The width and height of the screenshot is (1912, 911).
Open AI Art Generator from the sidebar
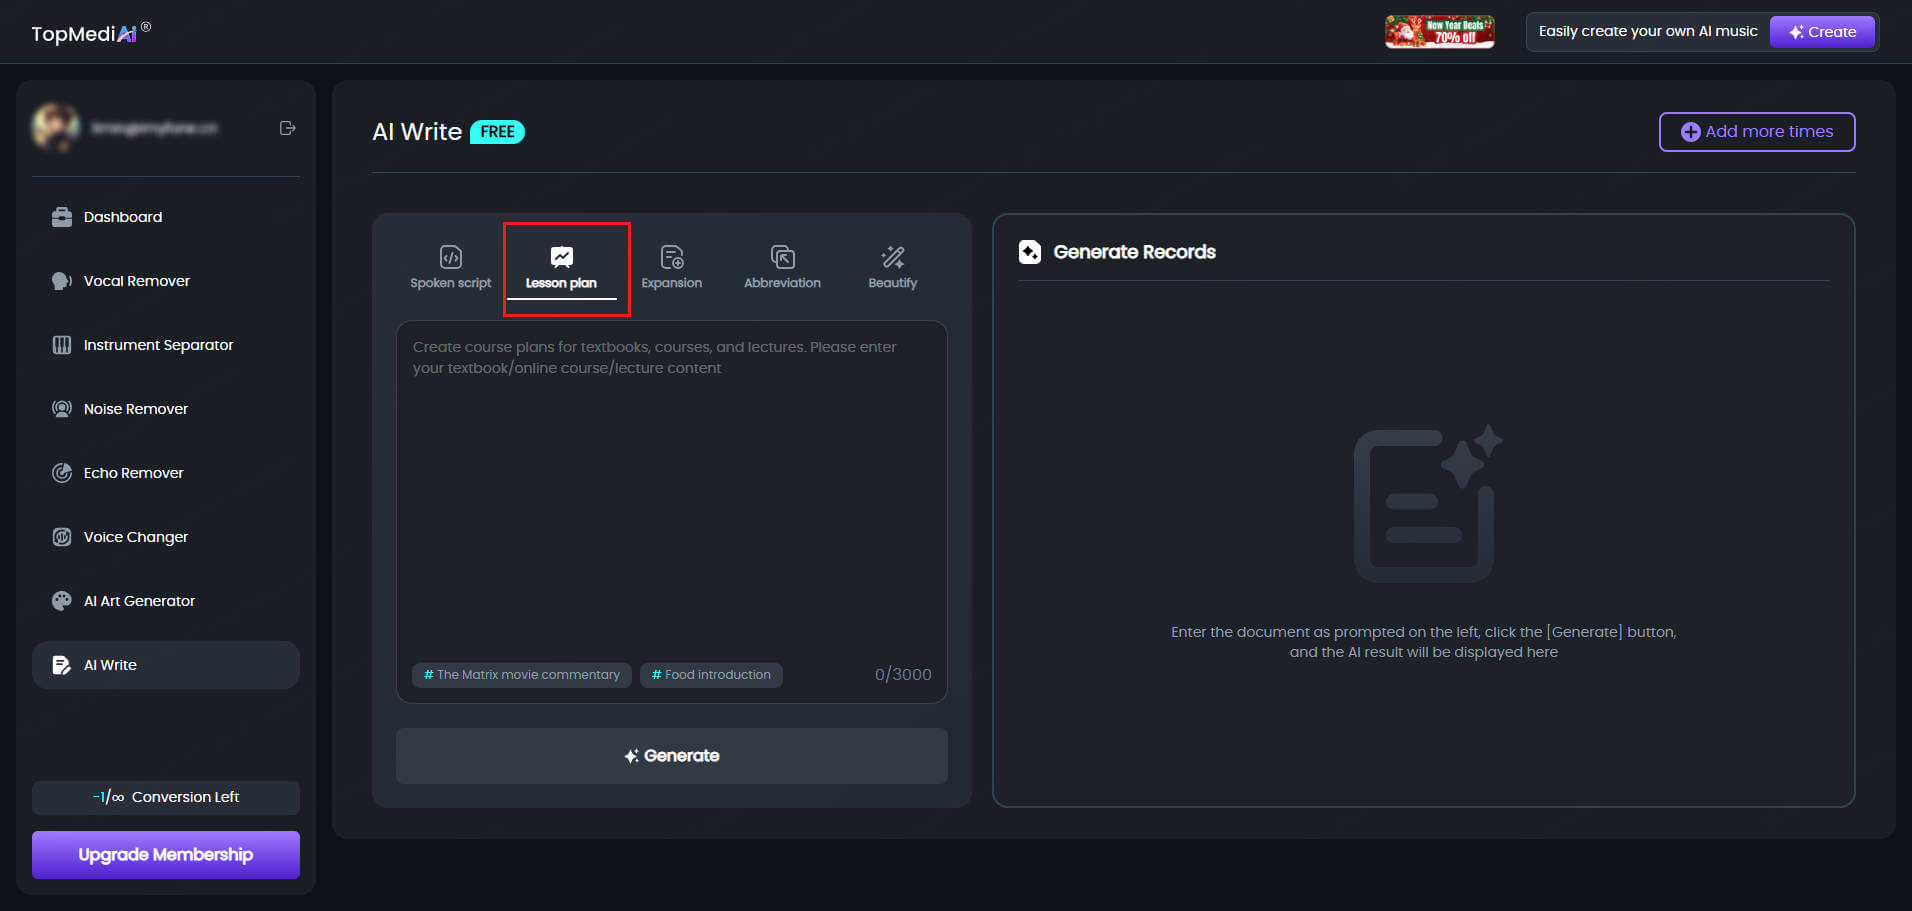tap(166, 601)
